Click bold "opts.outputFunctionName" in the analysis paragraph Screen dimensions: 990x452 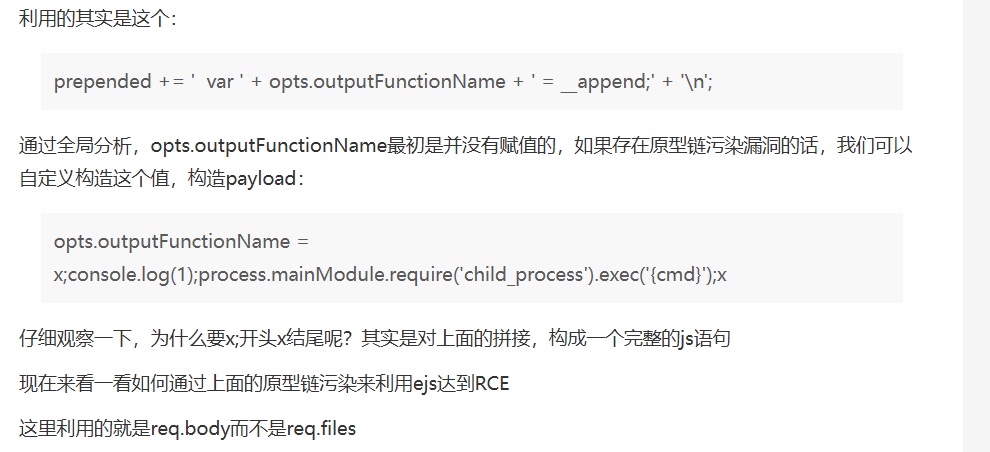(x=268, y=147)
